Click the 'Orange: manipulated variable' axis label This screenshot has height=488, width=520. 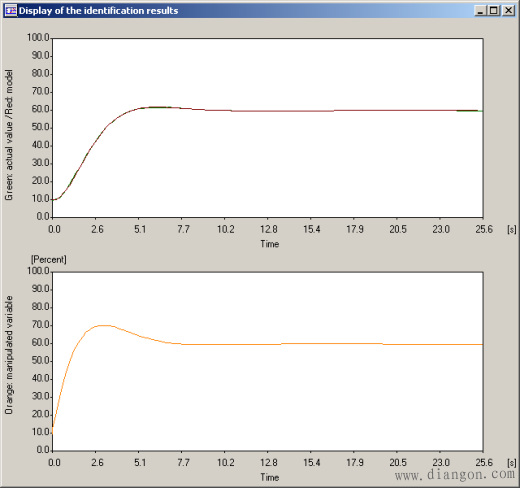[x=9, y=355]
